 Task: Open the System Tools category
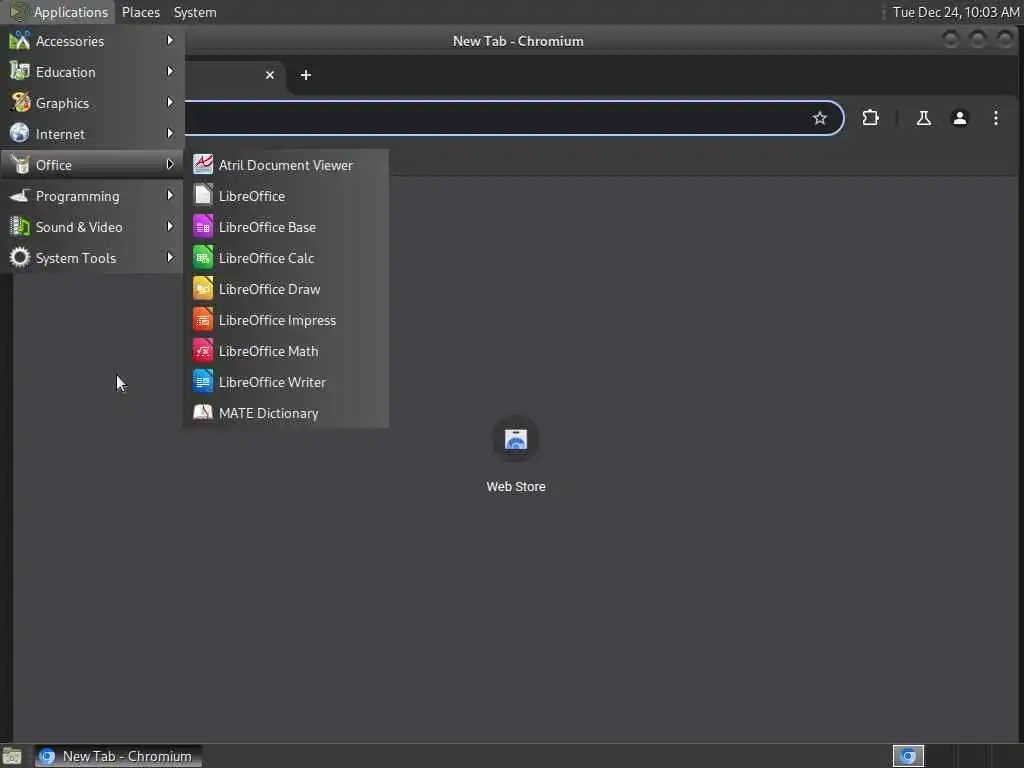pos(92,258)
